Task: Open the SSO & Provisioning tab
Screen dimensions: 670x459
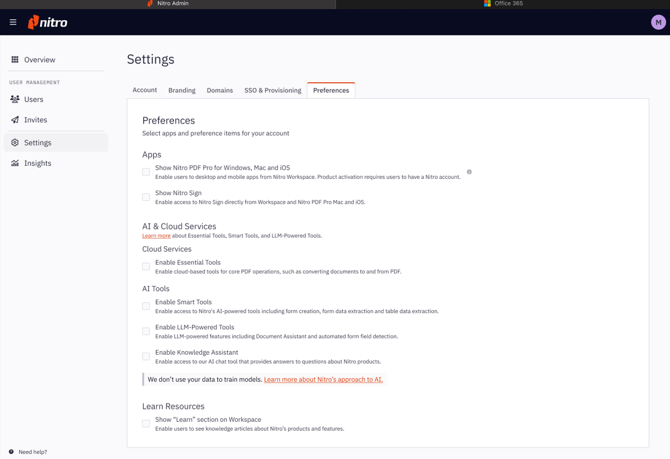Action: tap(273, 90)
